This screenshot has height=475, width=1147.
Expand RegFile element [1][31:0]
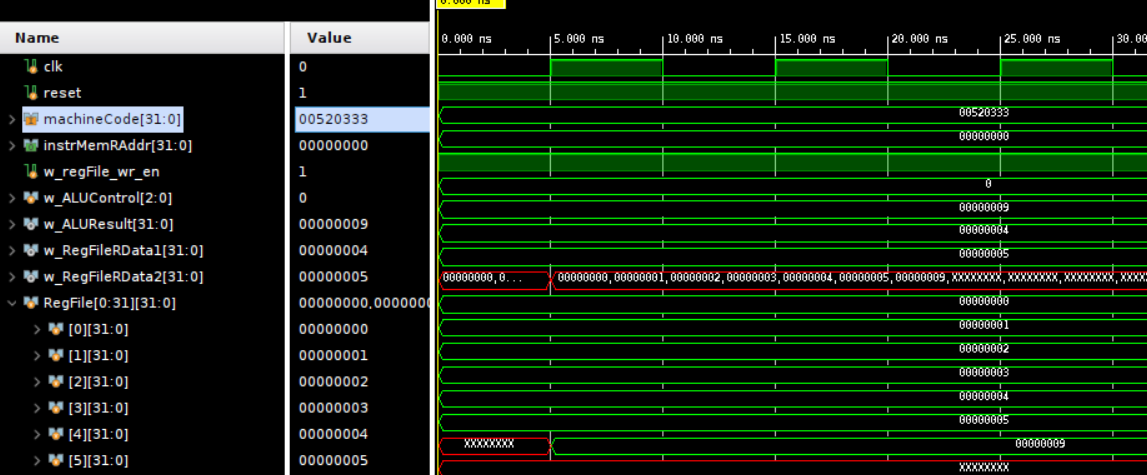37,356
